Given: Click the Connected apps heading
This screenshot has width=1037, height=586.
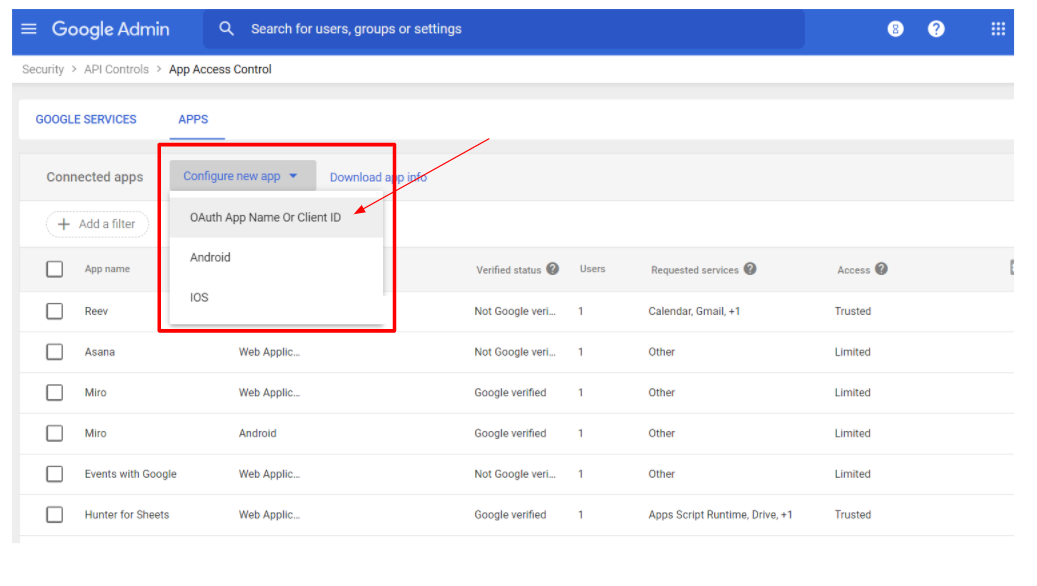Looking at the screenshot, I should coord(95,177).
